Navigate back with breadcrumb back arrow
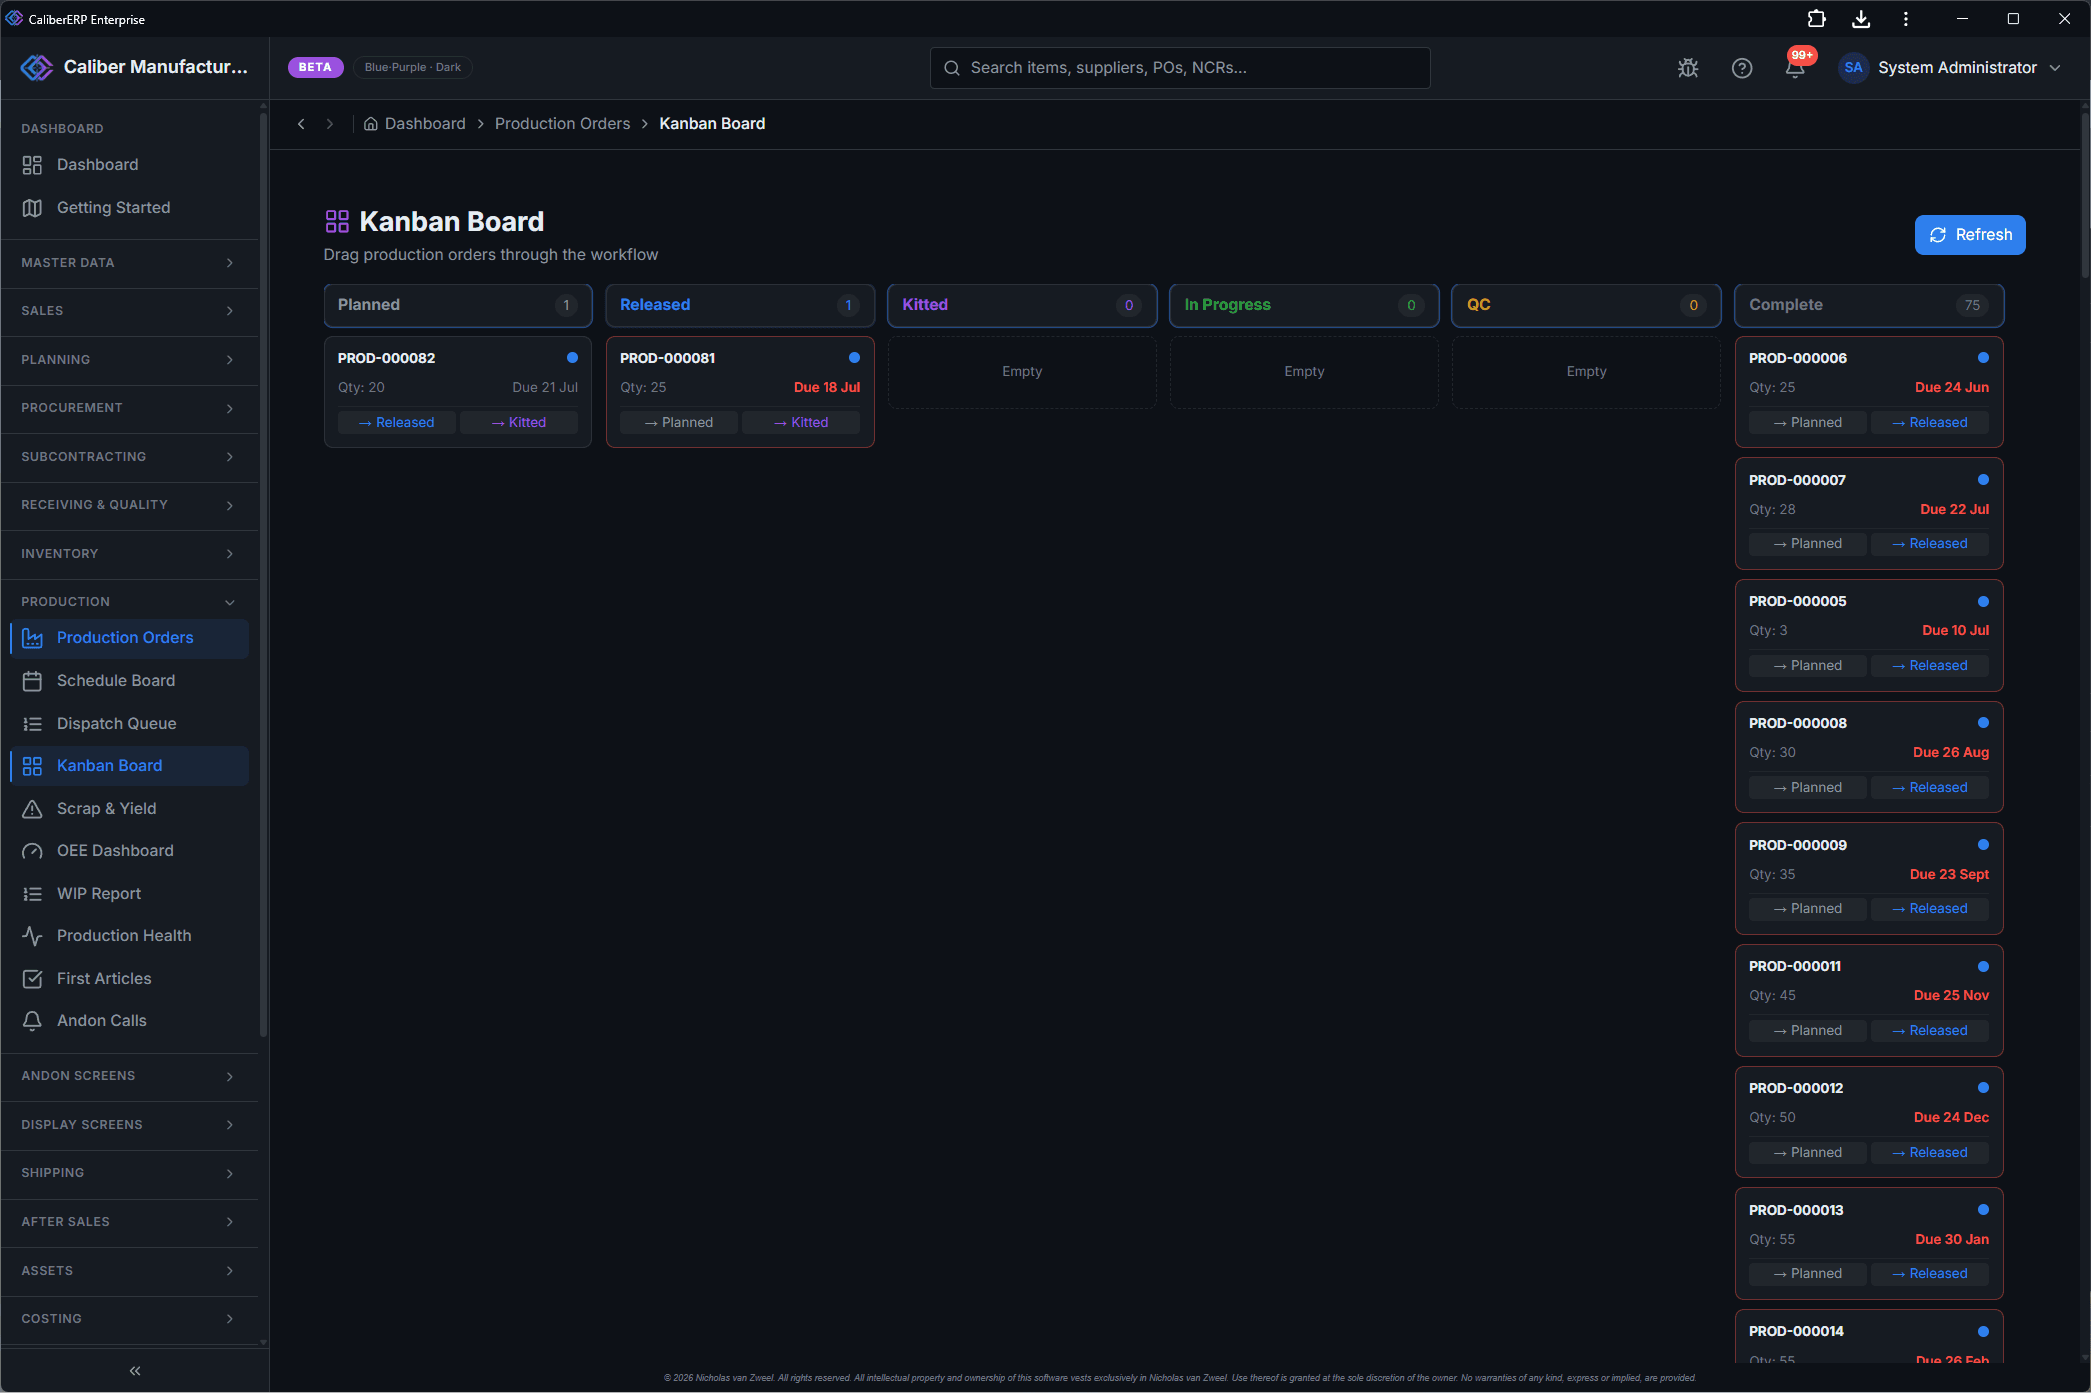Viewport: 2091px width, 1393px height. click(x=301, y=124)
